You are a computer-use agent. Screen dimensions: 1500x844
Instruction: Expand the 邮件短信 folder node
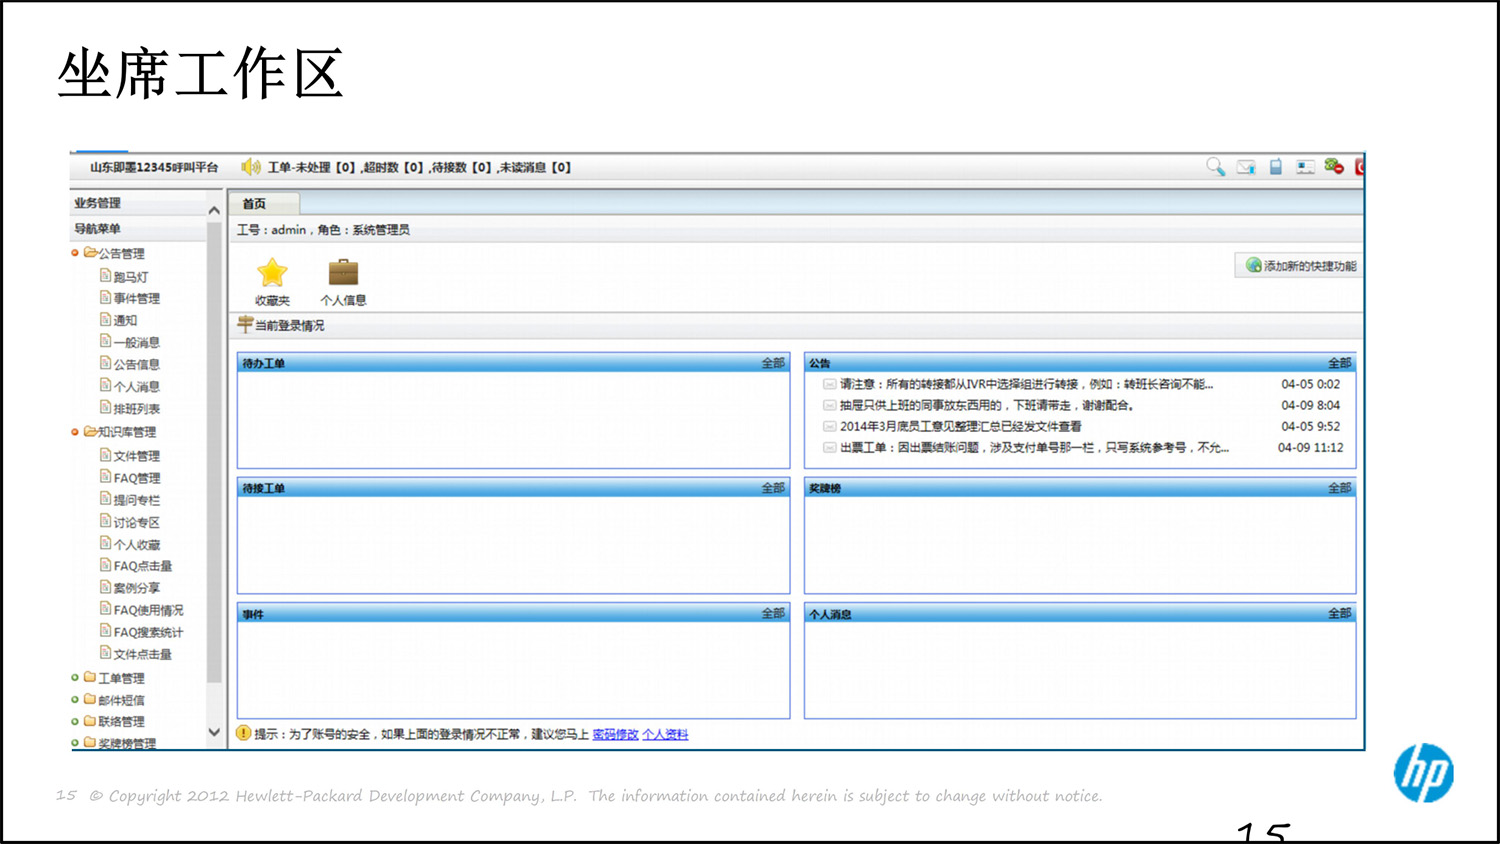(x=75, y=700)
